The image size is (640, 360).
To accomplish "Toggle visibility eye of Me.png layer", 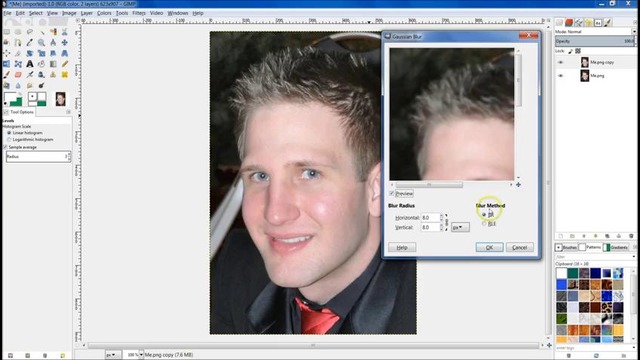I will [x=560, y=76].
